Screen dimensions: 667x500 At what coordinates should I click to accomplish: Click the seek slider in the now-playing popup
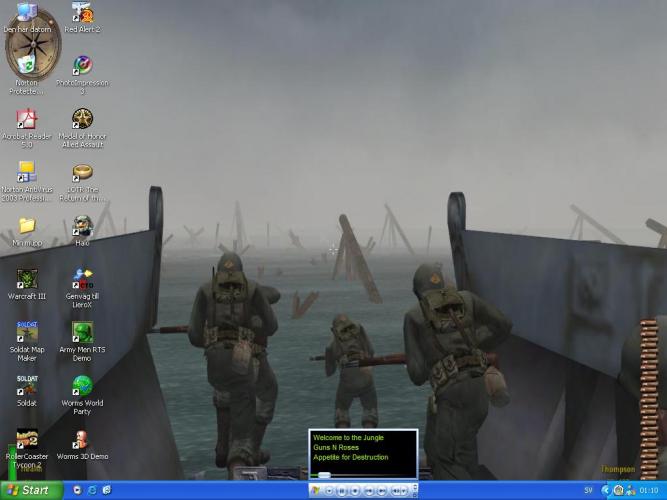[x=324, y=474]
